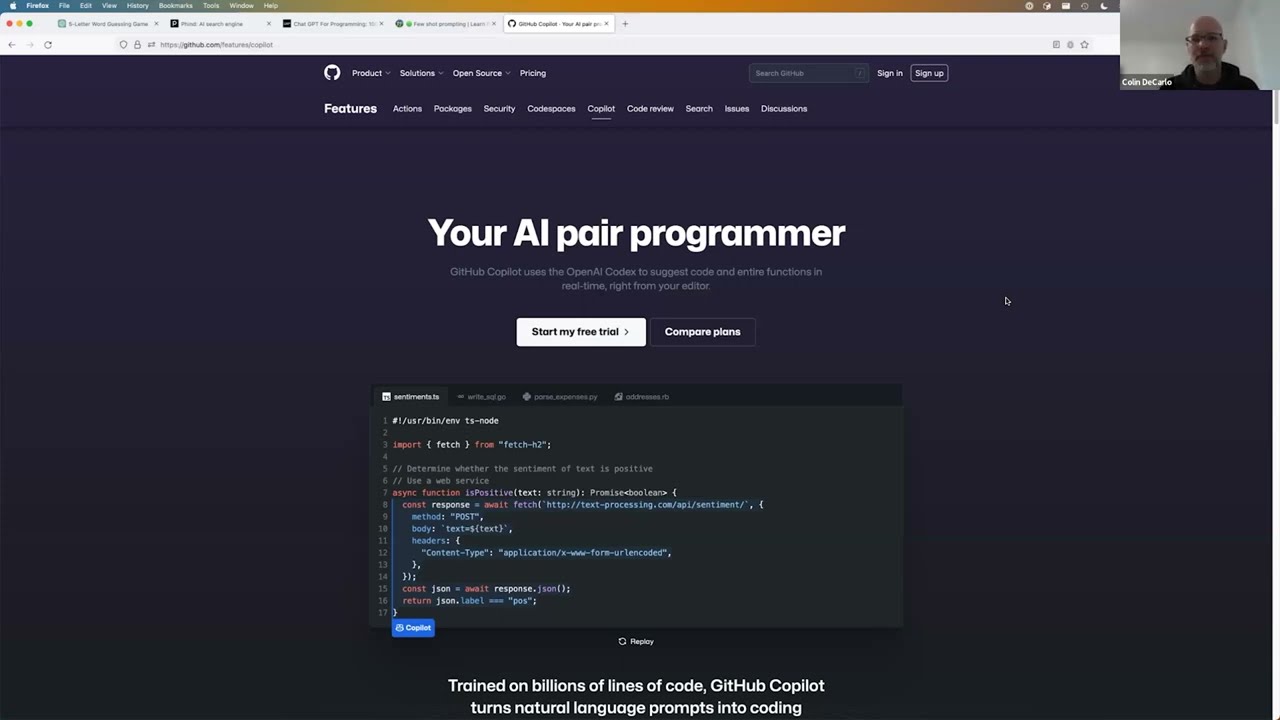Open the Codespaces feature link
Image resolution: width=1280 pixels, height=720 pixels.
551,109
